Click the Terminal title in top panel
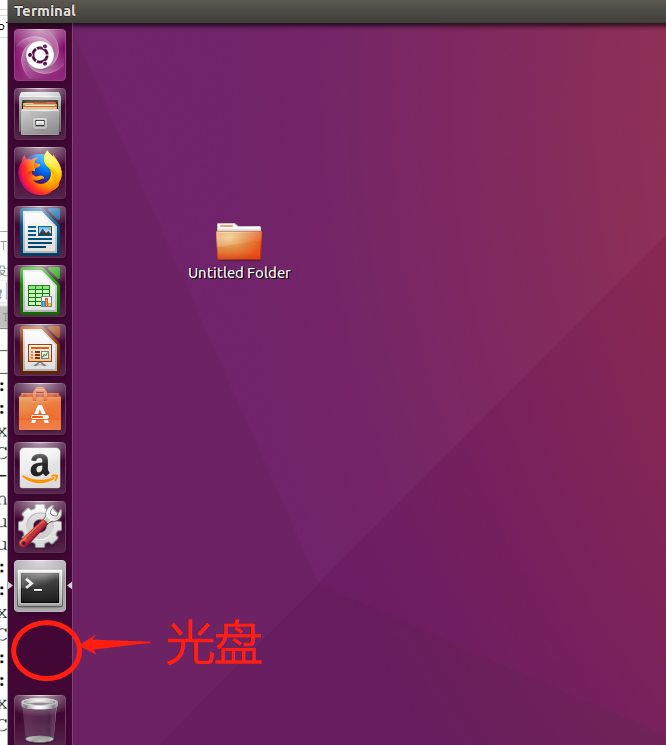 [x=45, y=11]
